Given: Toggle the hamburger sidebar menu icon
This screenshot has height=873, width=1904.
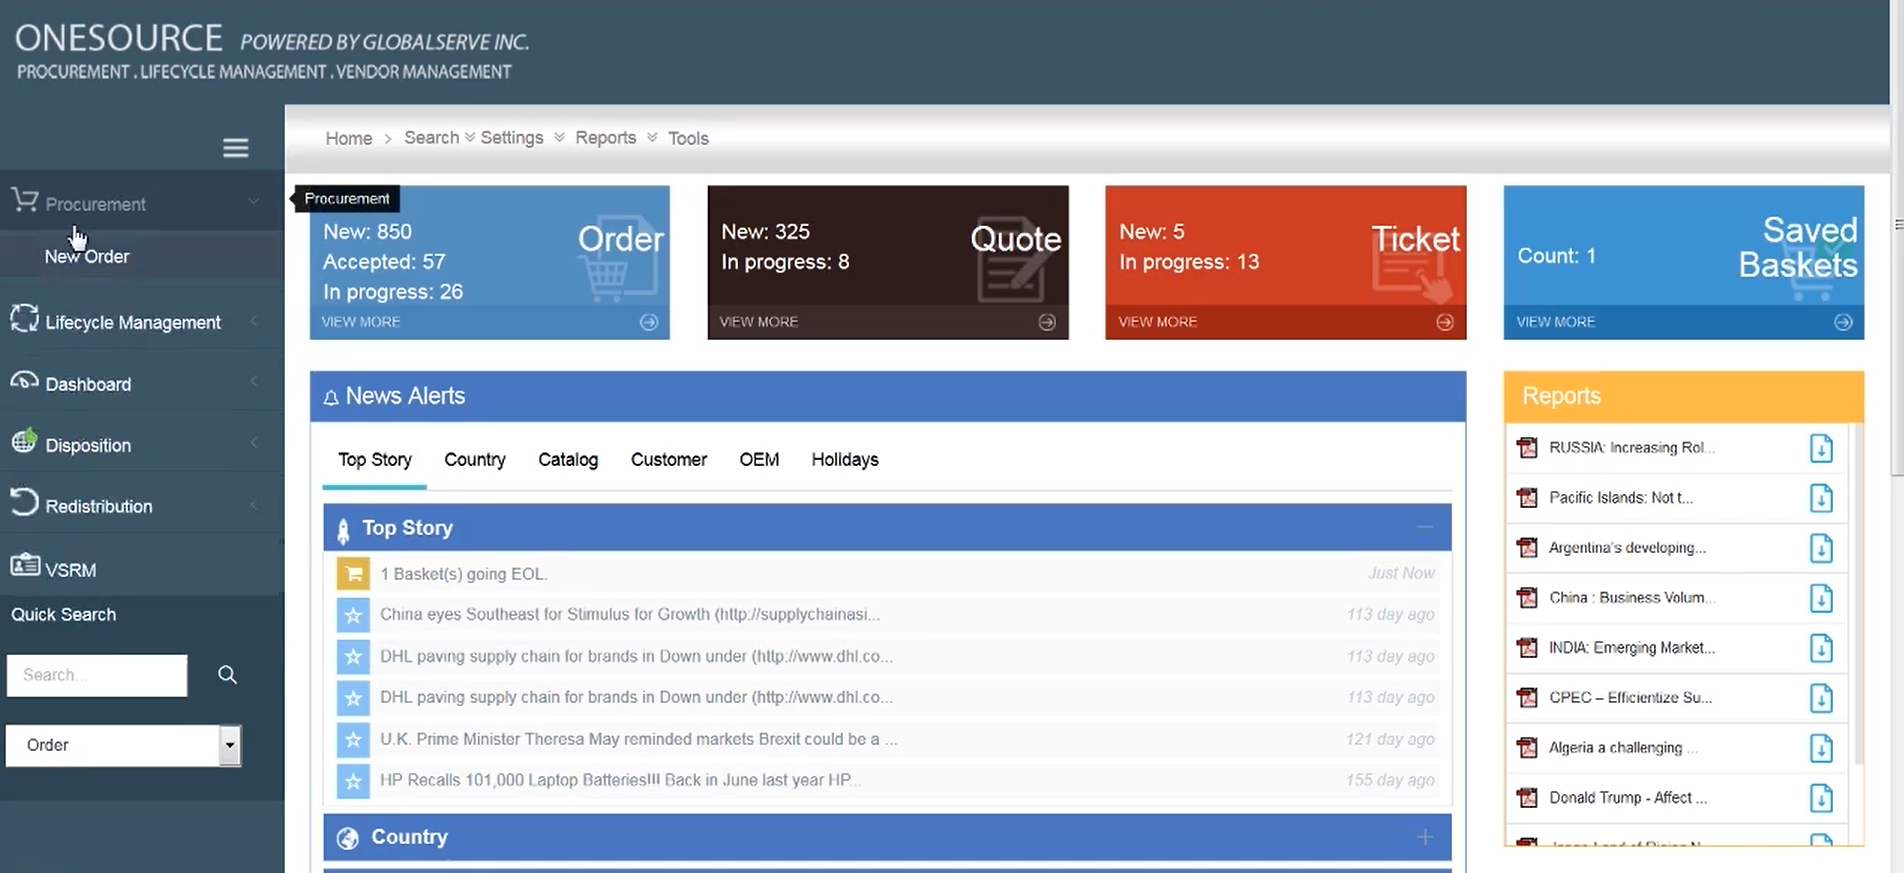Looking at the screenshot, I should (x=236, y=148).
